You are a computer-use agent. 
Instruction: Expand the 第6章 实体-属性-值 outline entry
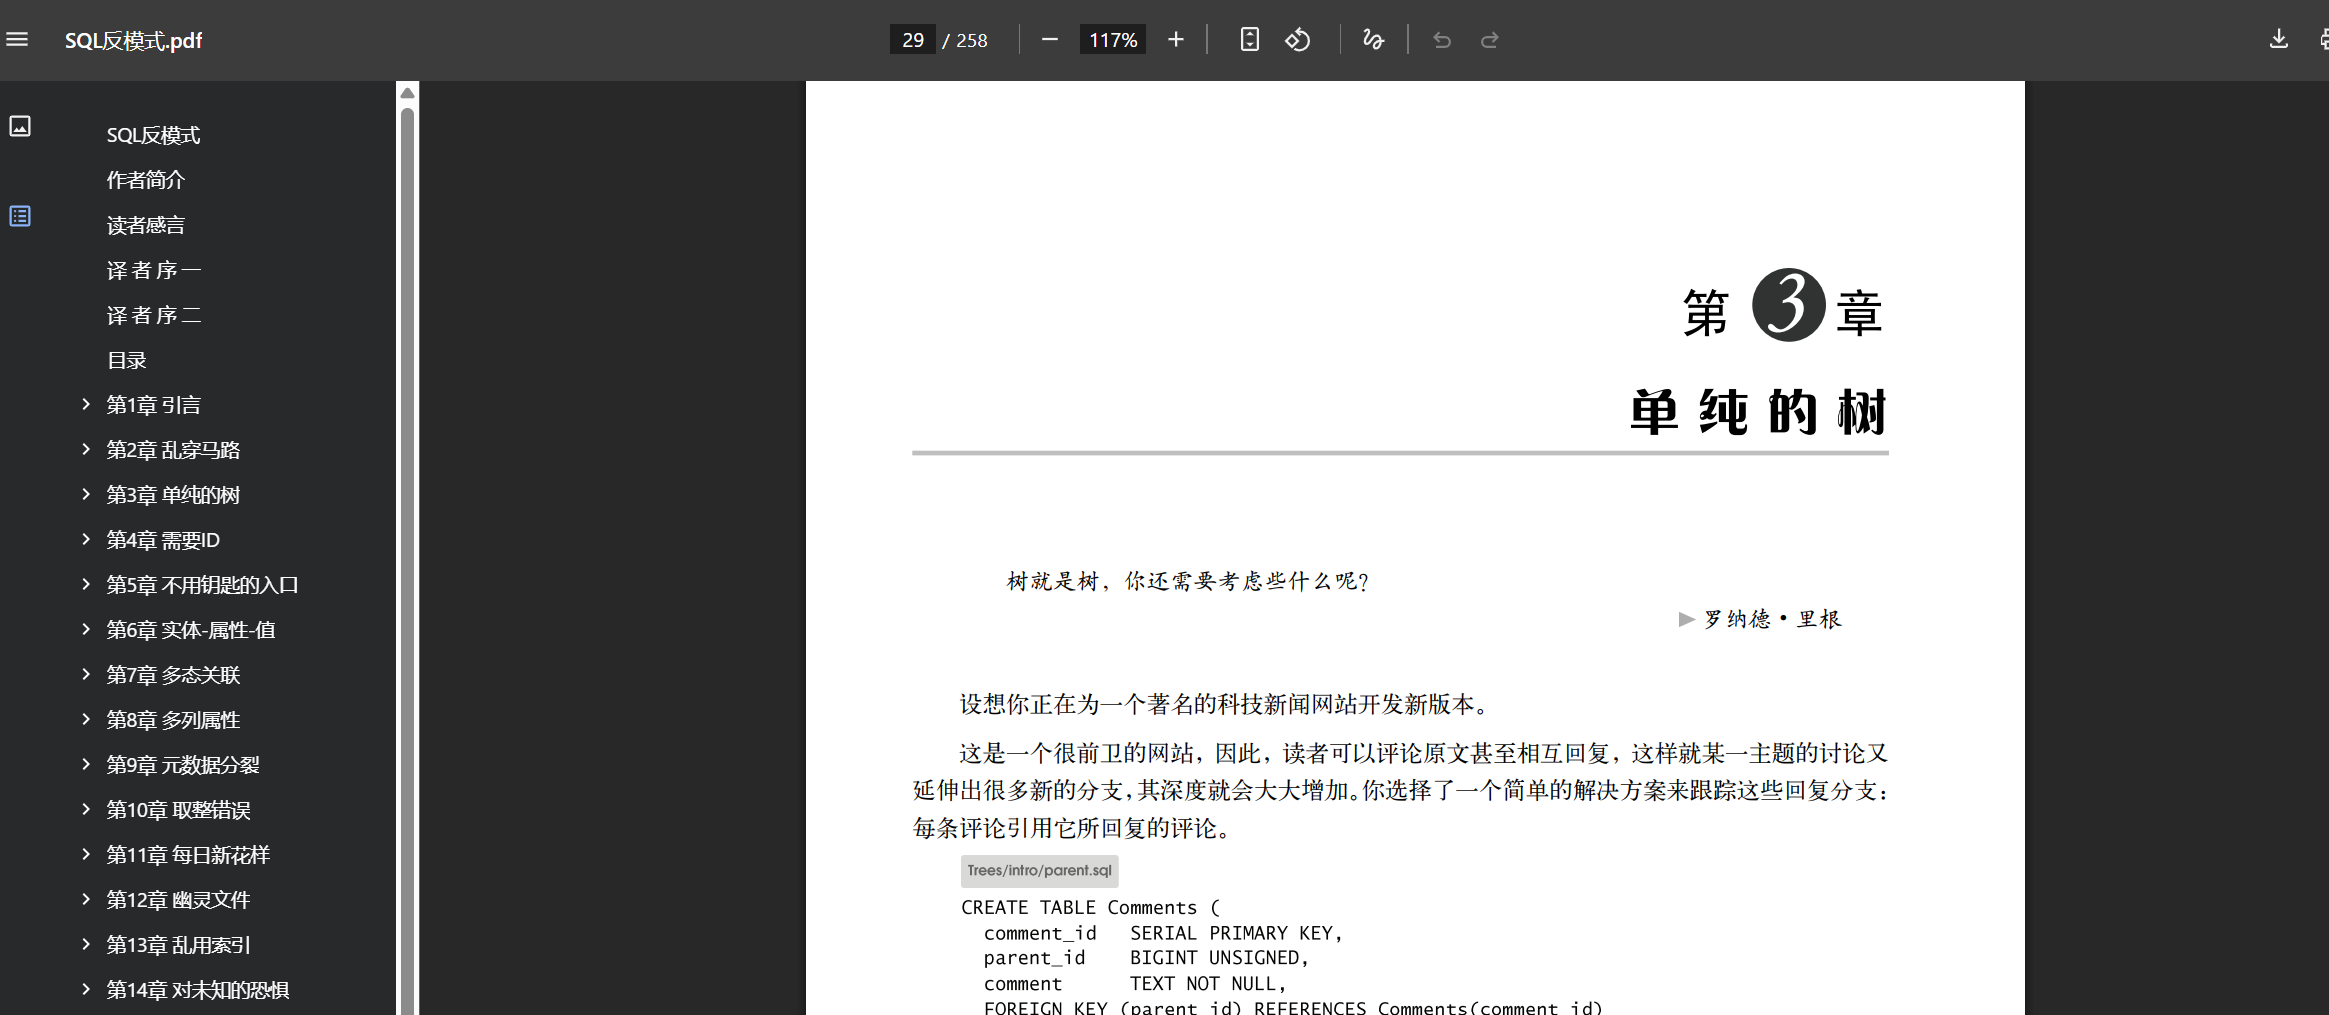[86, 629]
